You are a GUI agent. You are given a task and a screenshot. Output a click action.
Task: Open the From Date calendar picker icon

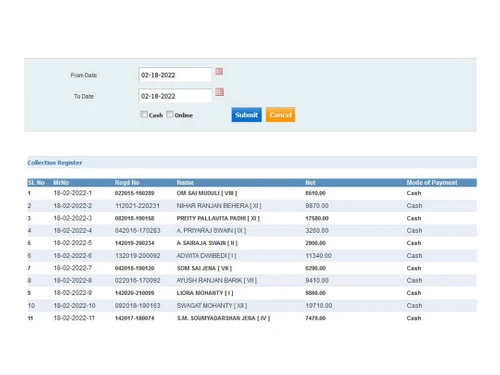219,72
